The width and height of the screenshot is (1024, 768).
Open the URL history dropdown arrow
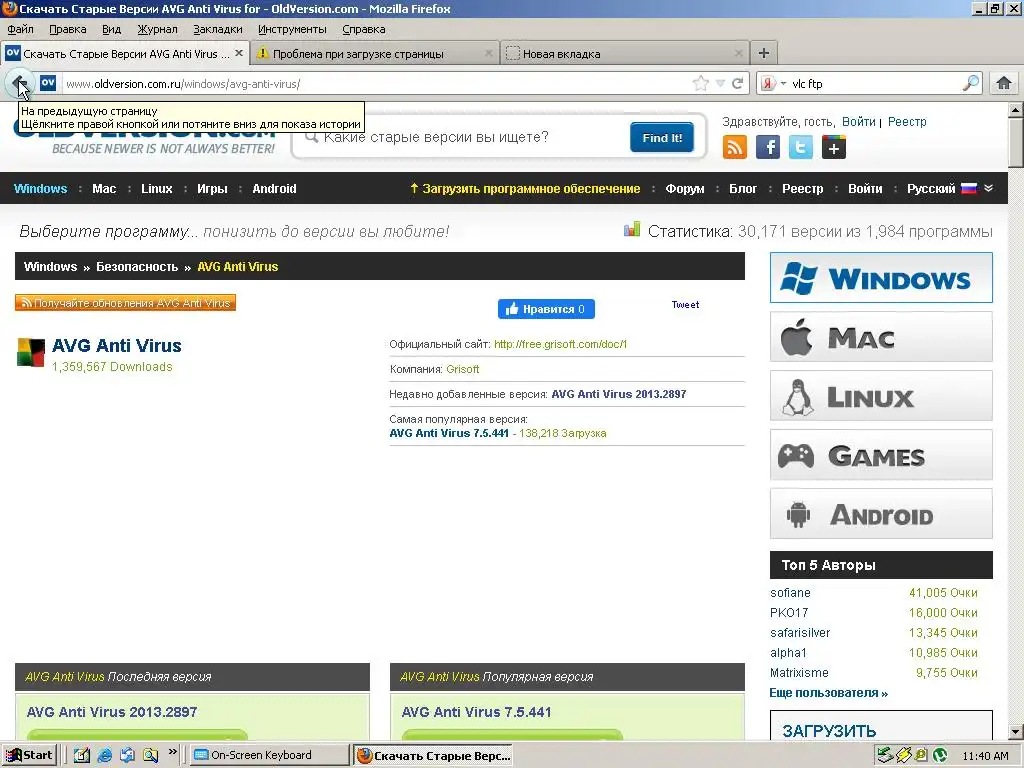[x=720, y=83]
